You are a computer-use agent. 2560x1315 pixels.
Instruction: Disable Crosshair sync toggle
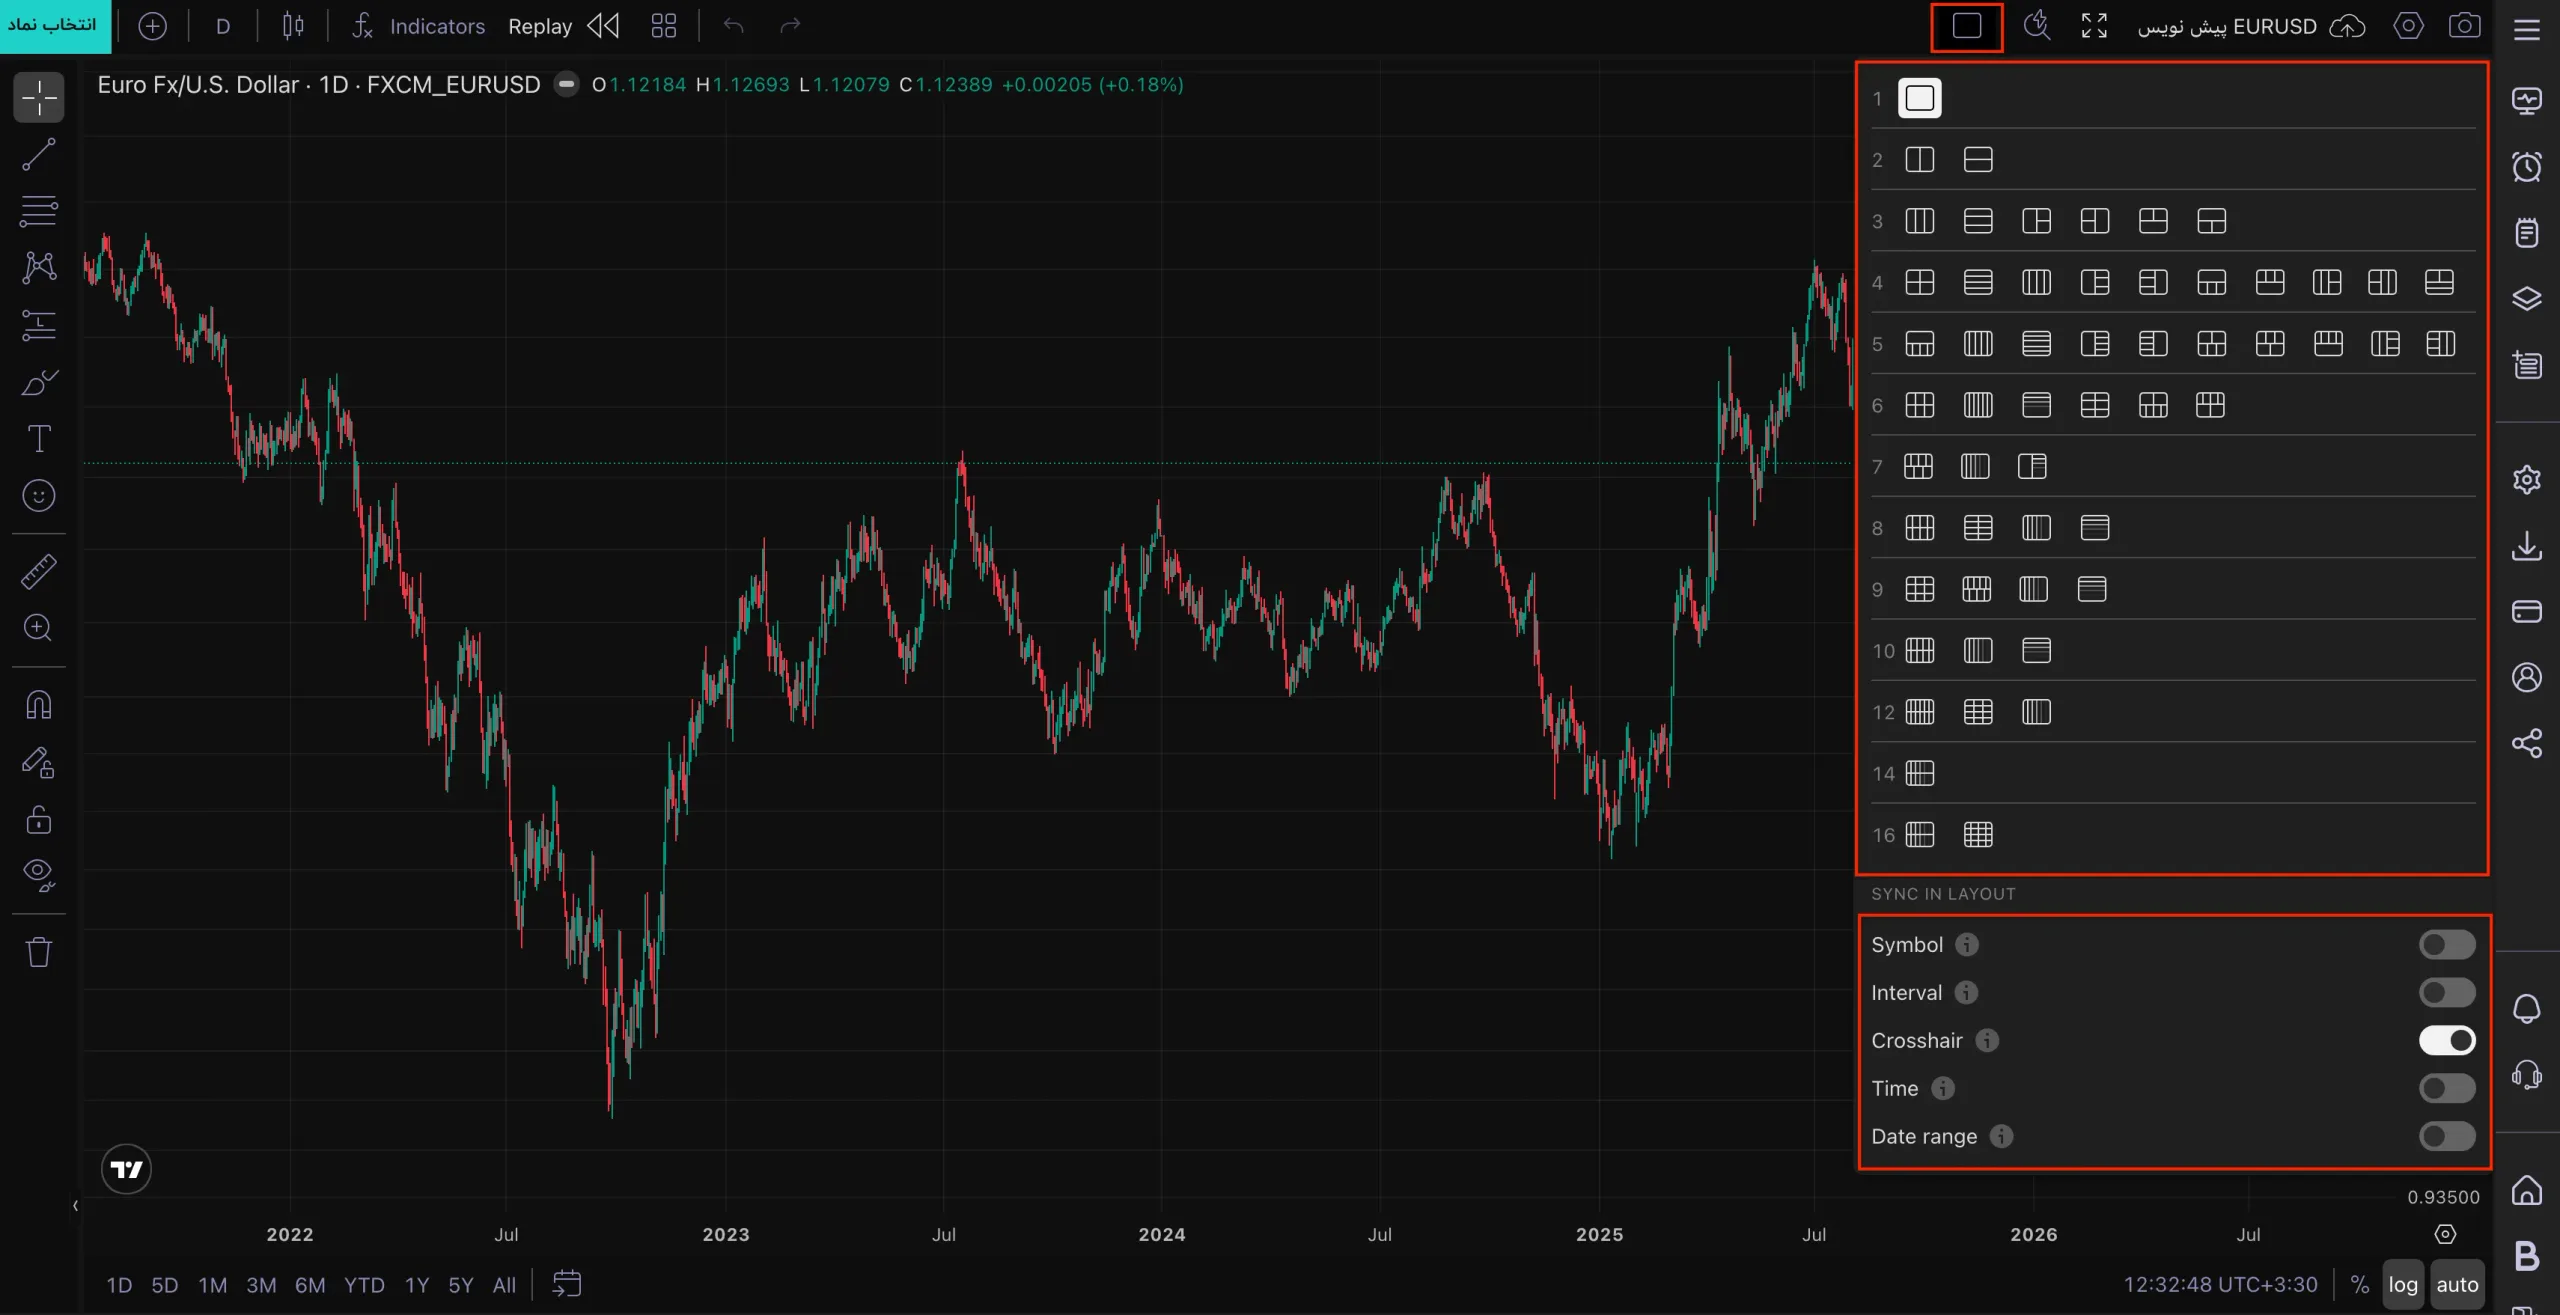coord(2447,1041)
